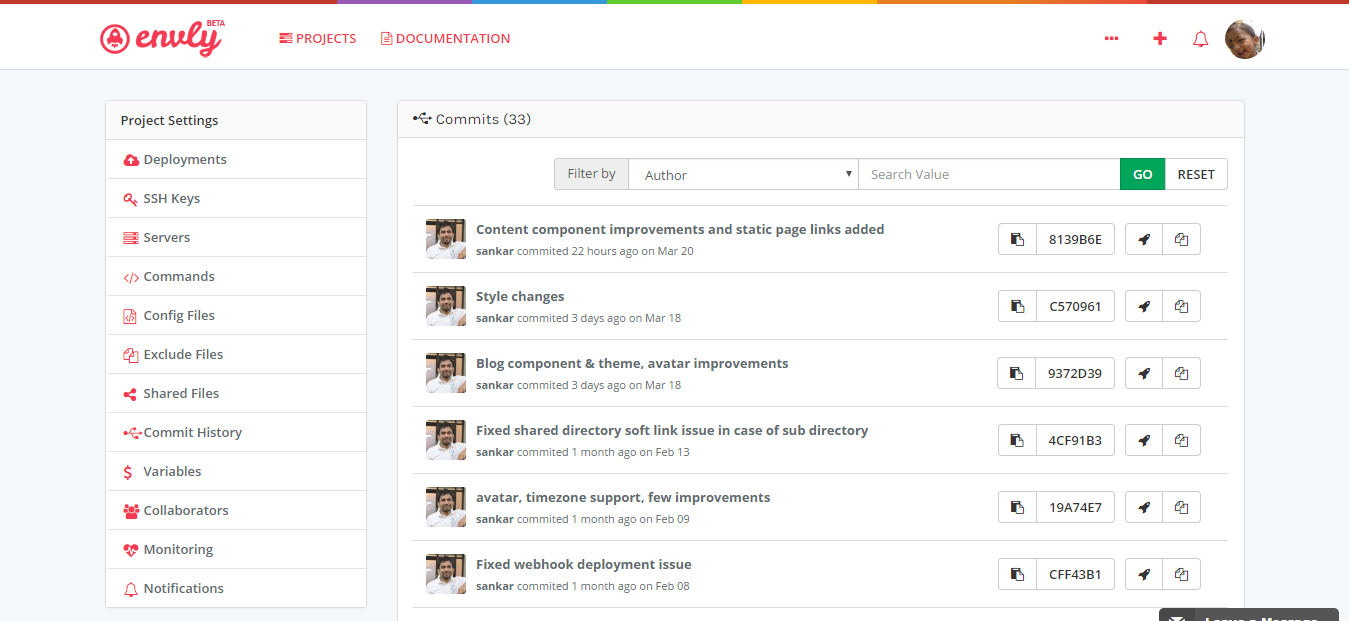Open SSH Keys settings
This screenshot has height=621, width=1349.
tap(236, 198)
